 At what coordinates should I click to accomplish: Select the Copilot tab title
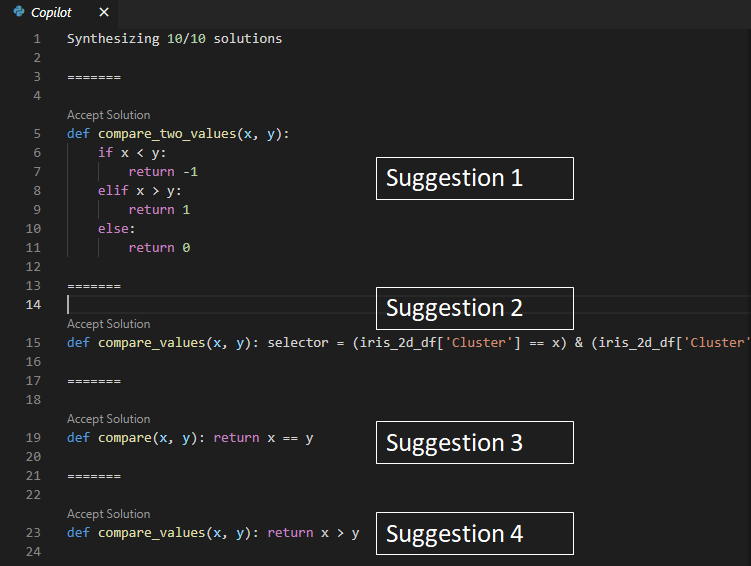[52, 12]
